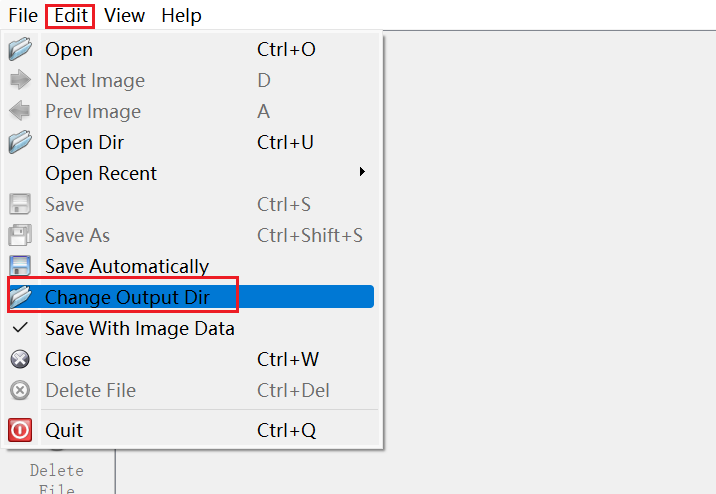This screenshot has height=494, width=716.
Task: Click the Open Dir folder icon
Action: tap(20, 142)
